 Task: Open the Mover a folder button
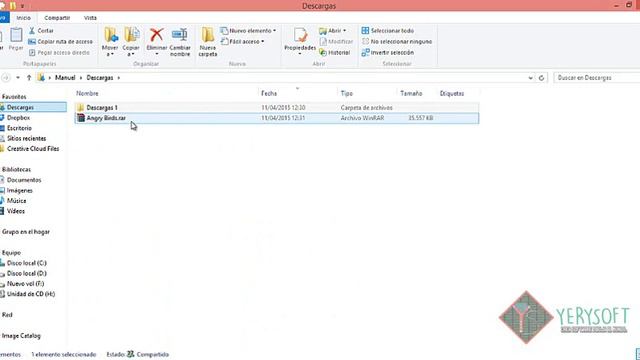[x=110, y=42]
